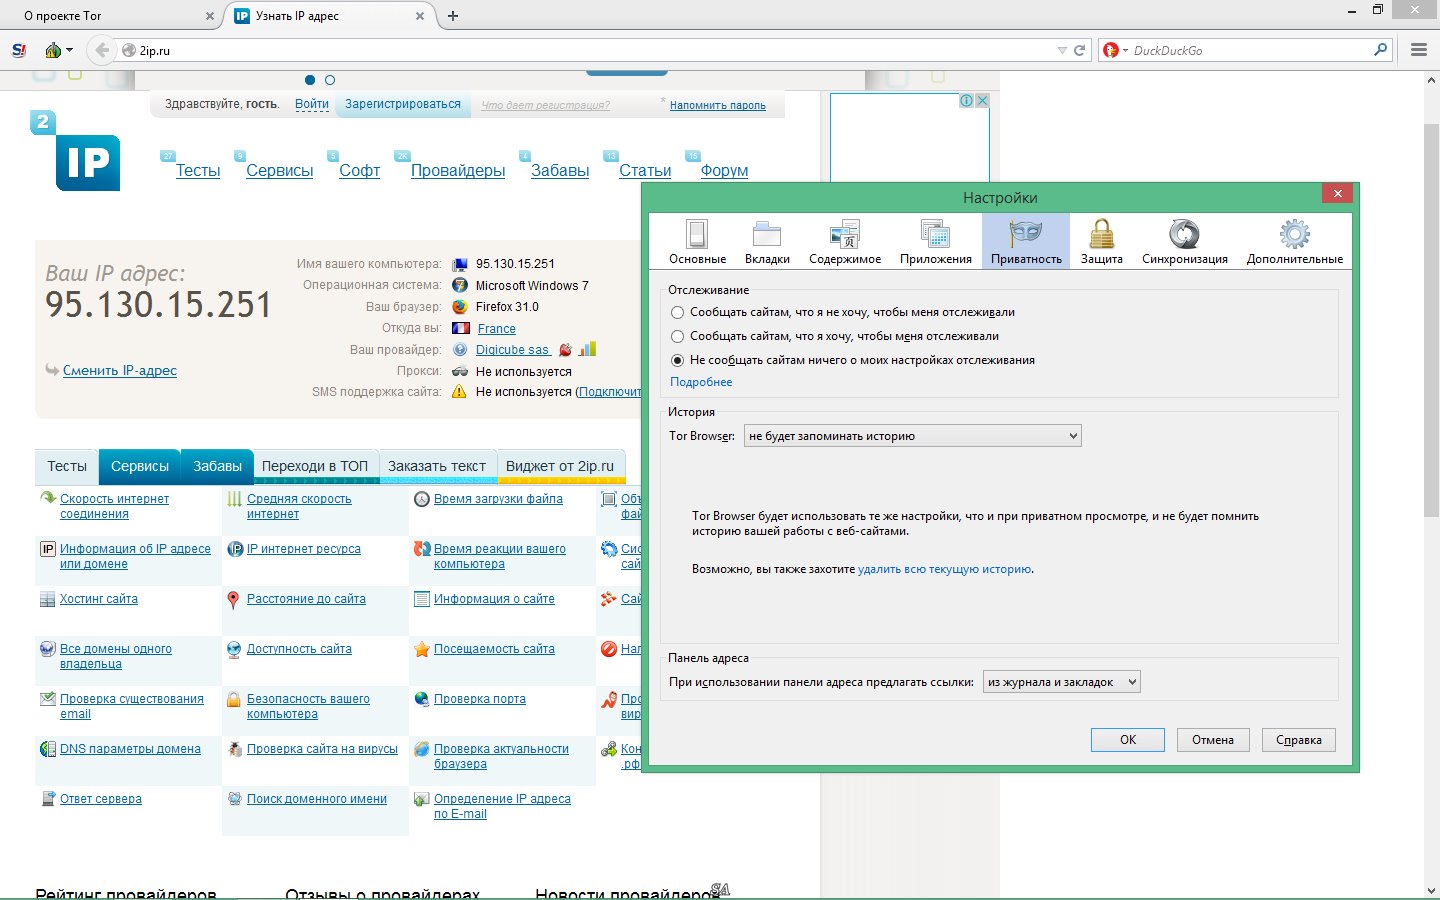Click the Безопасность вашего компьютера lock icon
The width and height of the screenshot is (1440, 900).
pyautogui.click(x=233, y=699)
